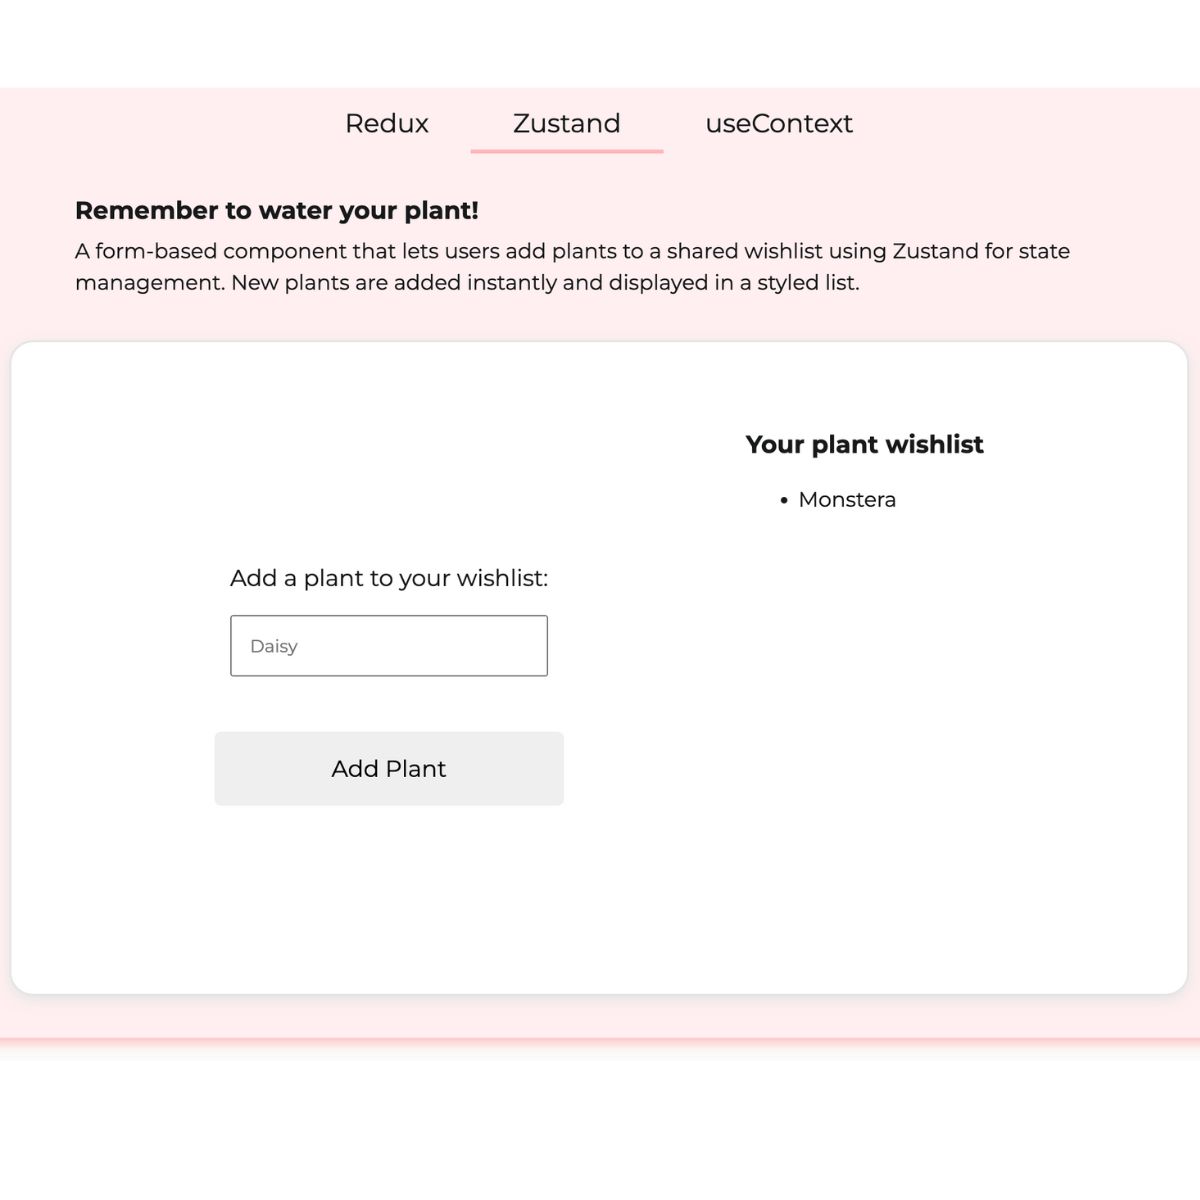Click the white wishlist card panel

(600, 900)
